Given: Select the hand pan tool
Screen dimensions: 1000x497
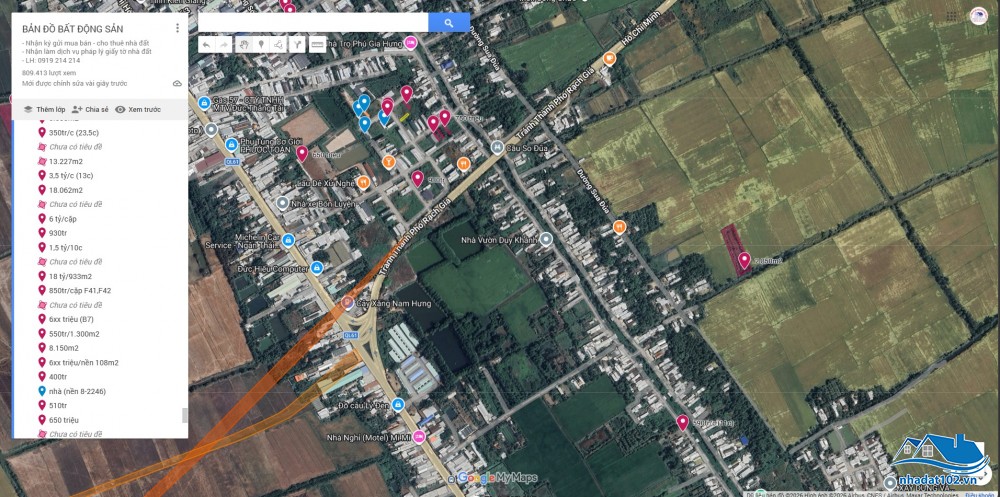Looking at the screenshot, I should [242, 45].
